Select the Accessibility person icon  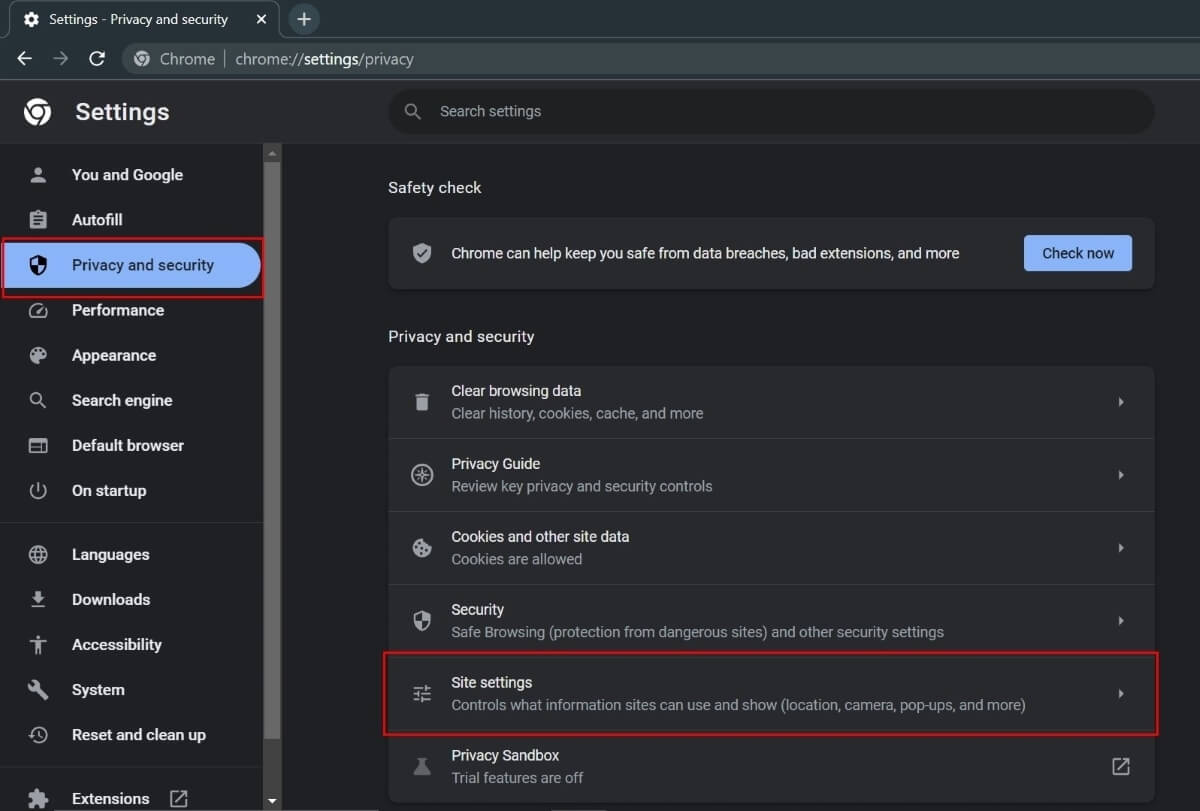tap(37, 644)
